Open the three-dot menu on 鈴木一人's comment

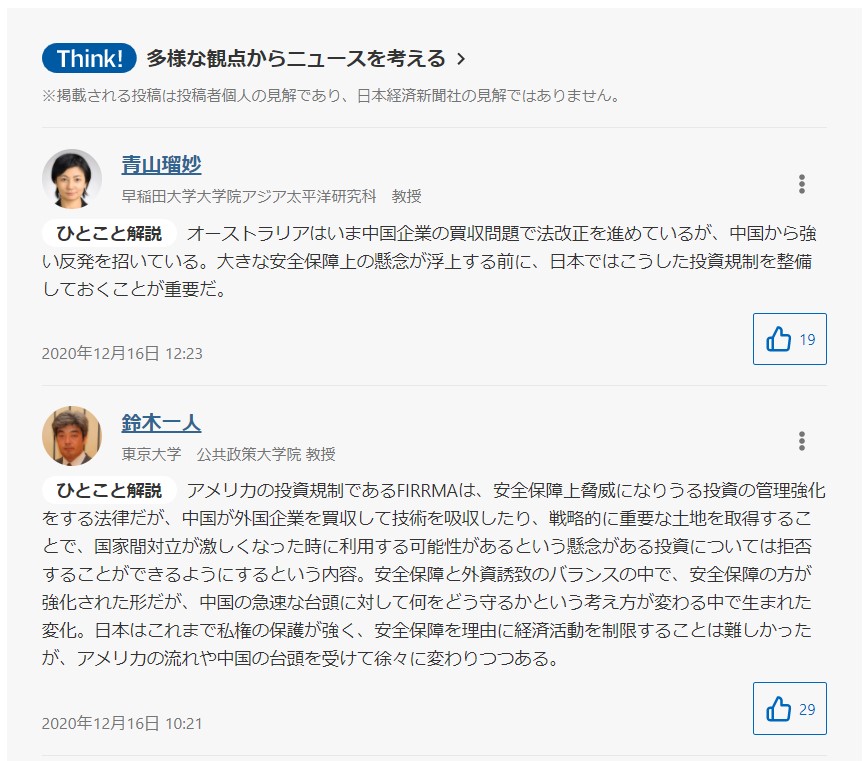pyautogui.click(x=801, y=441)
